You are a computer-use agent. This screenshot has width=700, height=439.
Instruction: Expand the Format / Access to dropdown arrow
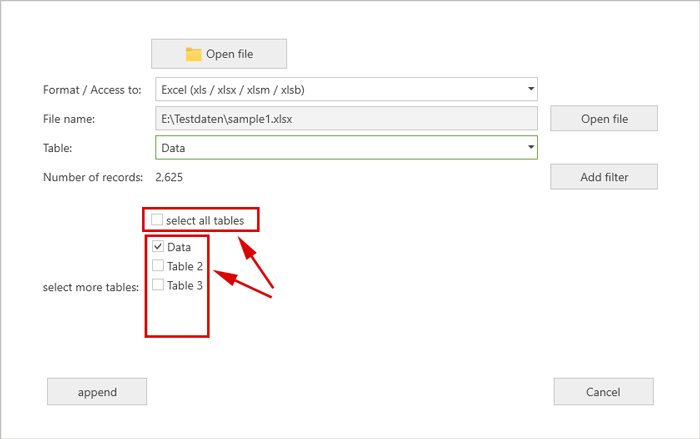(x=529, y=89)
